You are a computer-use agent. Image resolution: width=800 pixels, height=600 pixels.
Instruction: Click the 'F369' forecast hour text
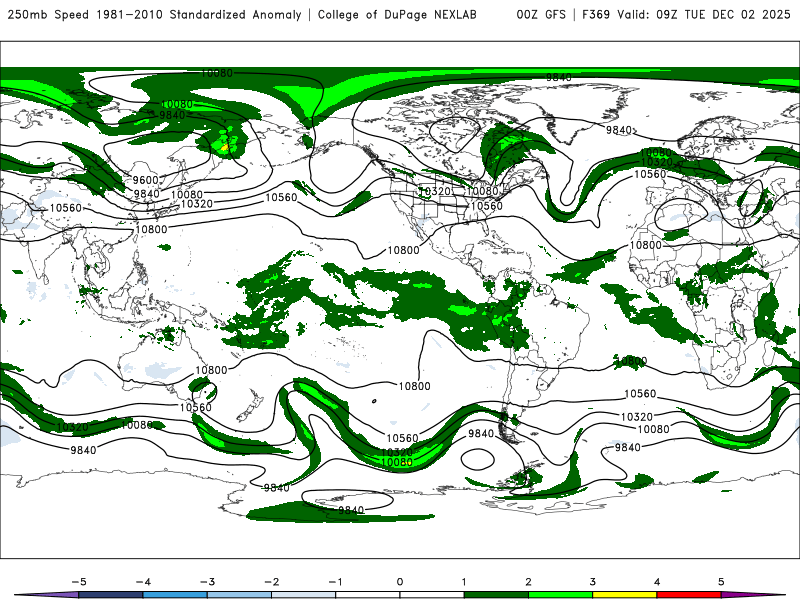pos(596,15)
